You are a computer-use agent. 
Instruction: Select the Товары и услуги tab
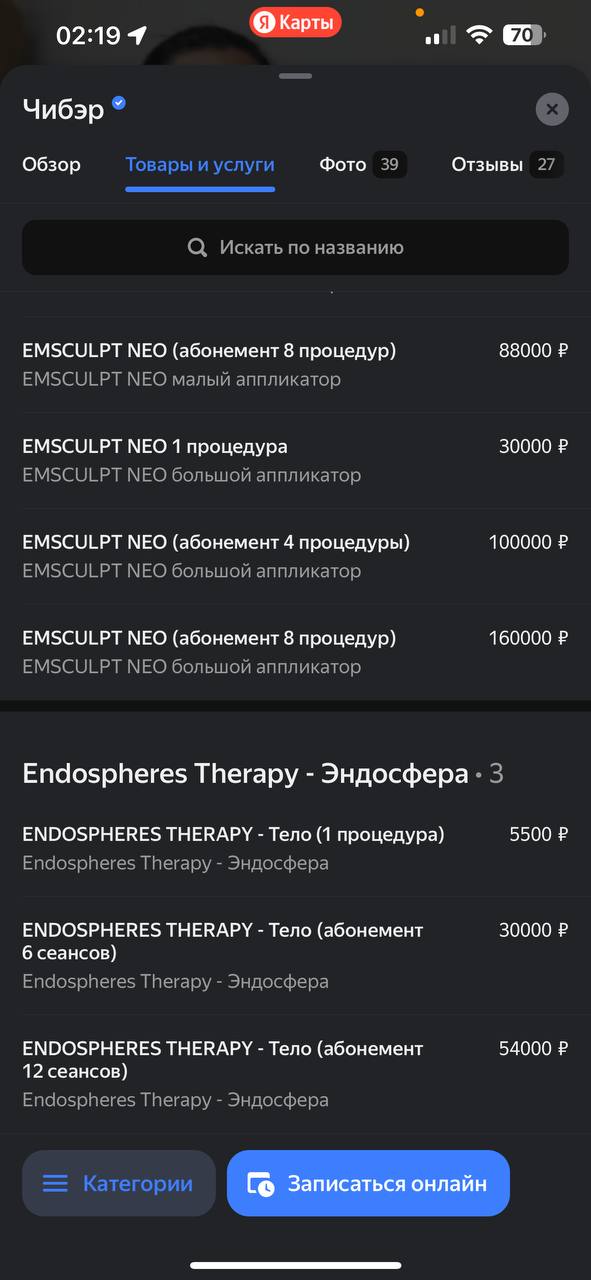coord(200,165)
